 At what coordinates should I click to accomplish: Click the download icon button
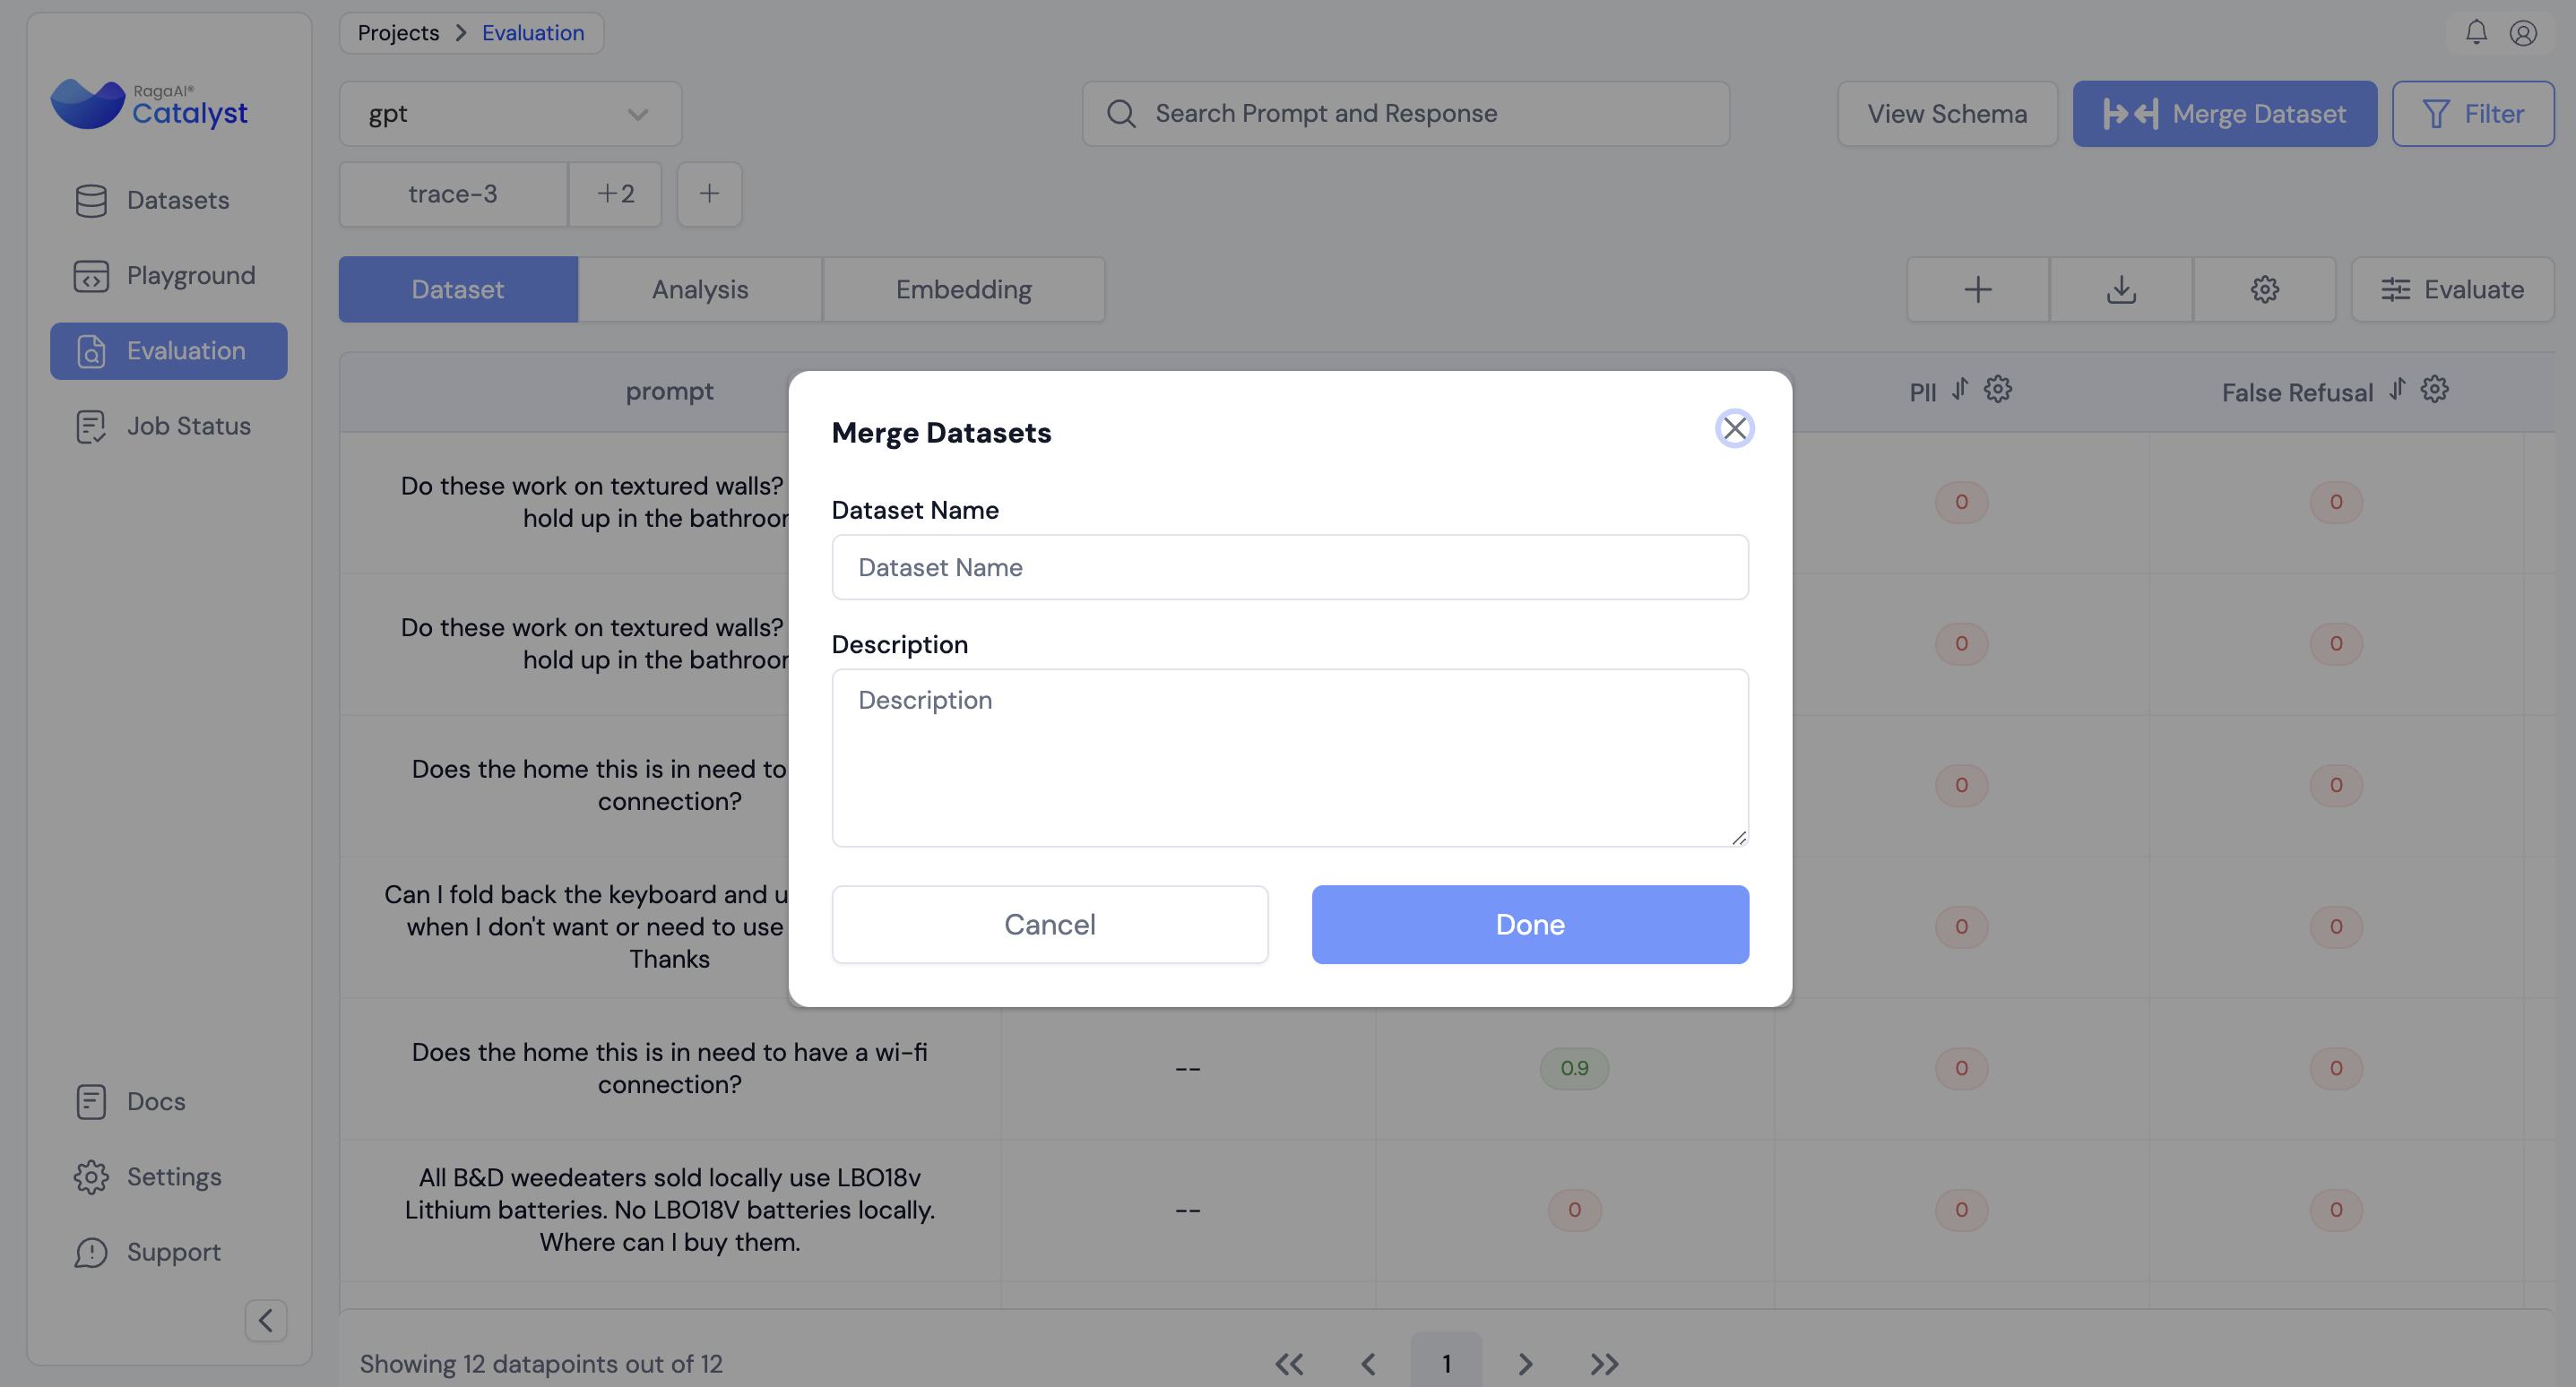pos(2120,290)
